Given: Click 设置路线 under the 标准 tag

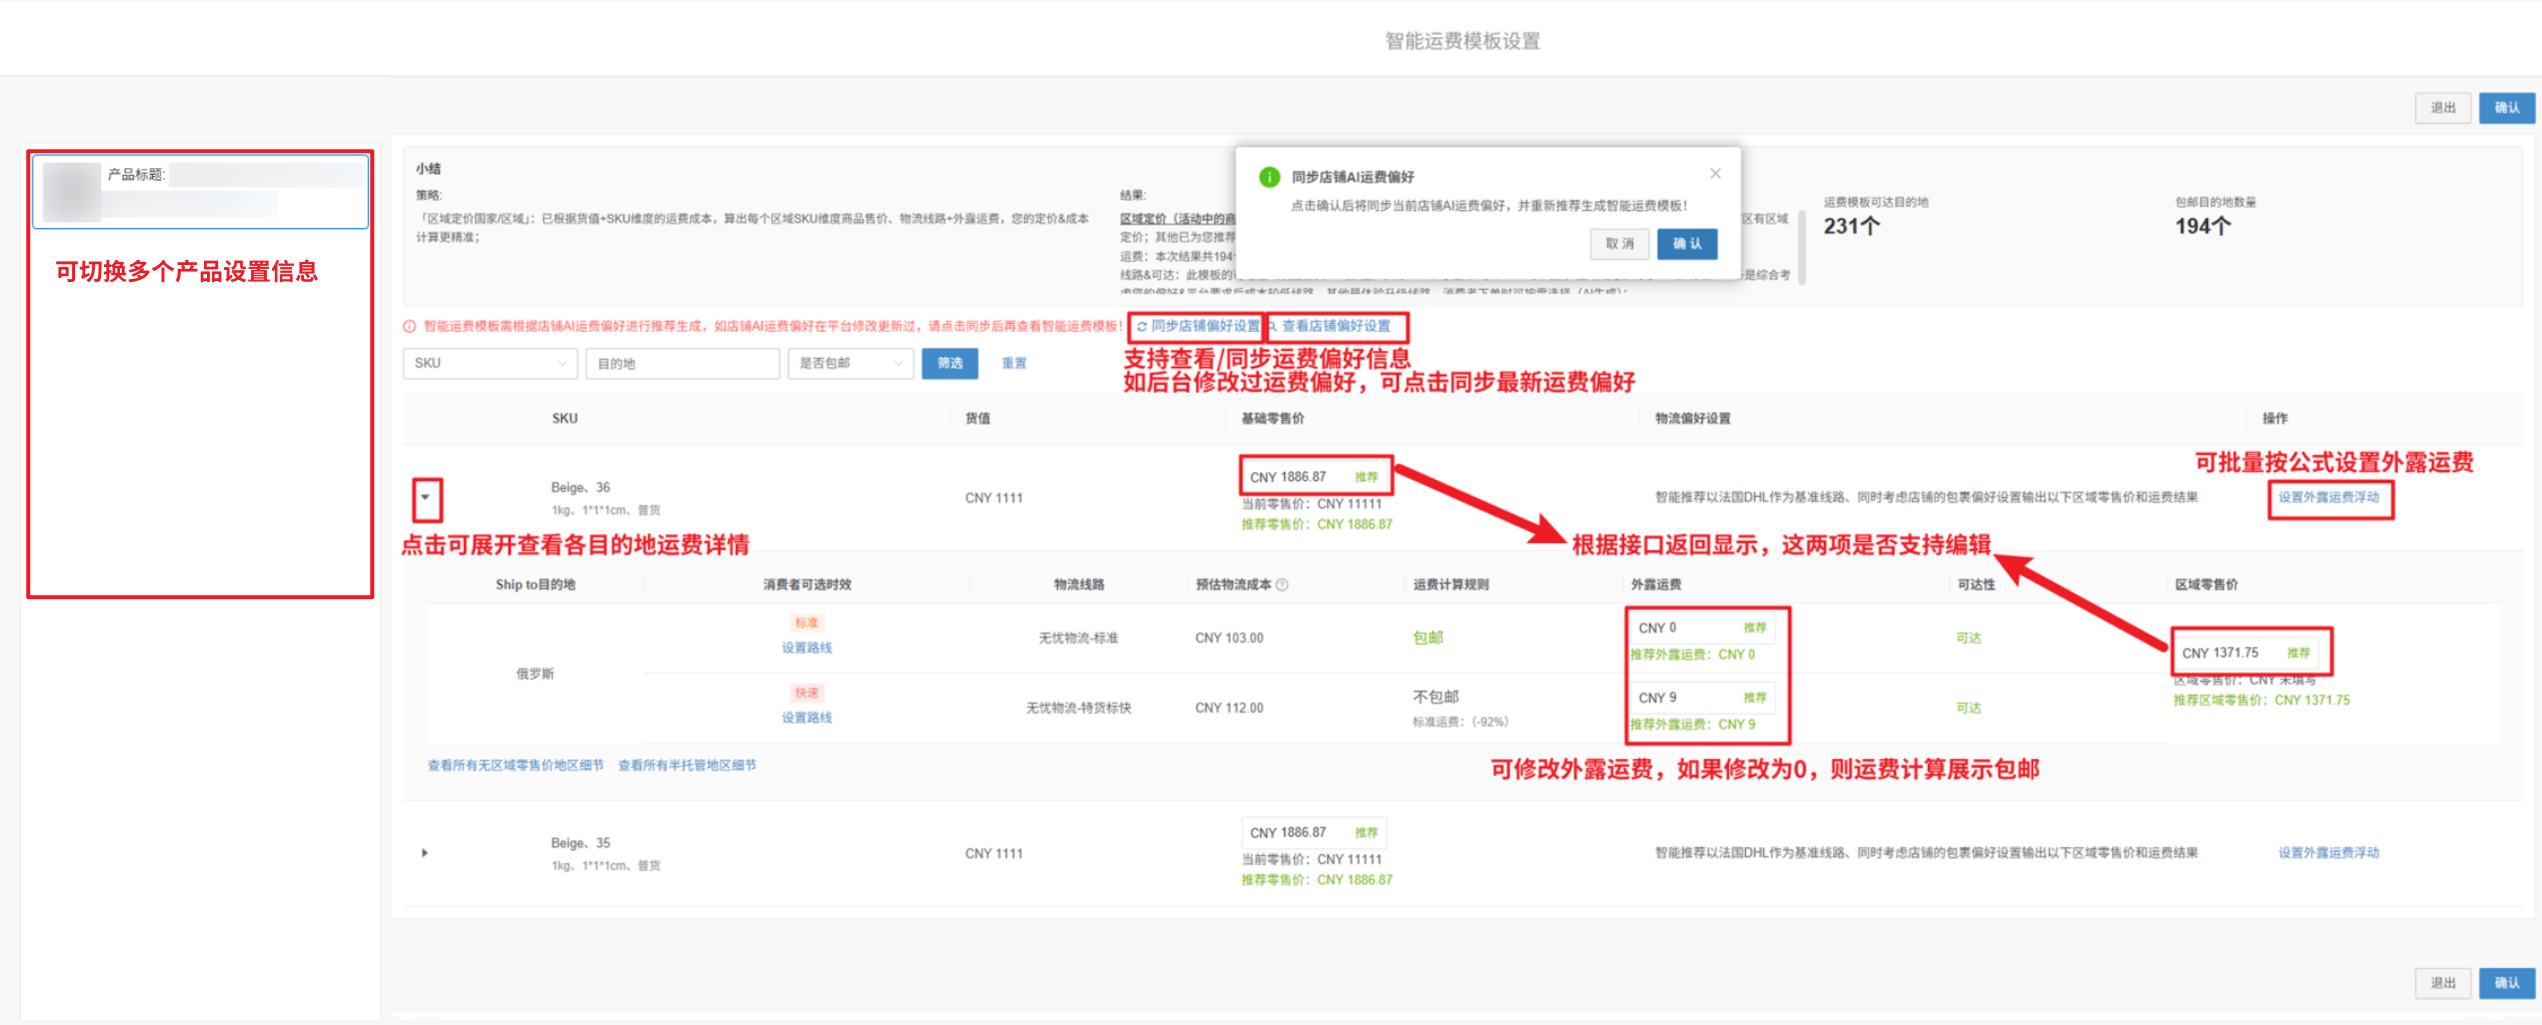Looking at the screenshot, I should (x=806, y=648).
